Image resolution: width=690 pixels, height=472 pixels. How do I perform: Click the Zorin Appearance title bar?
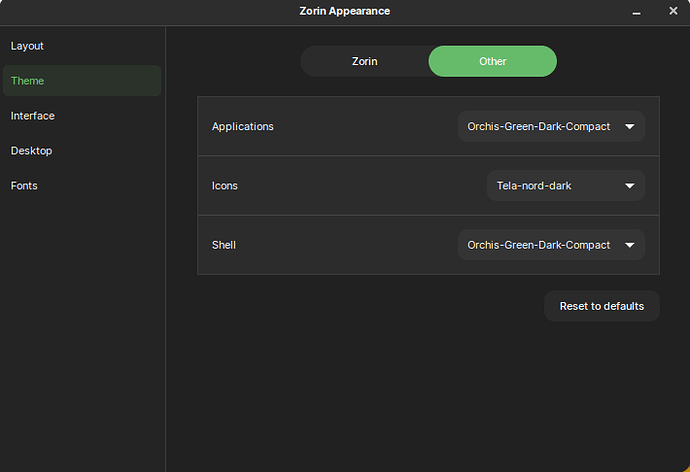tap(345, 11)
